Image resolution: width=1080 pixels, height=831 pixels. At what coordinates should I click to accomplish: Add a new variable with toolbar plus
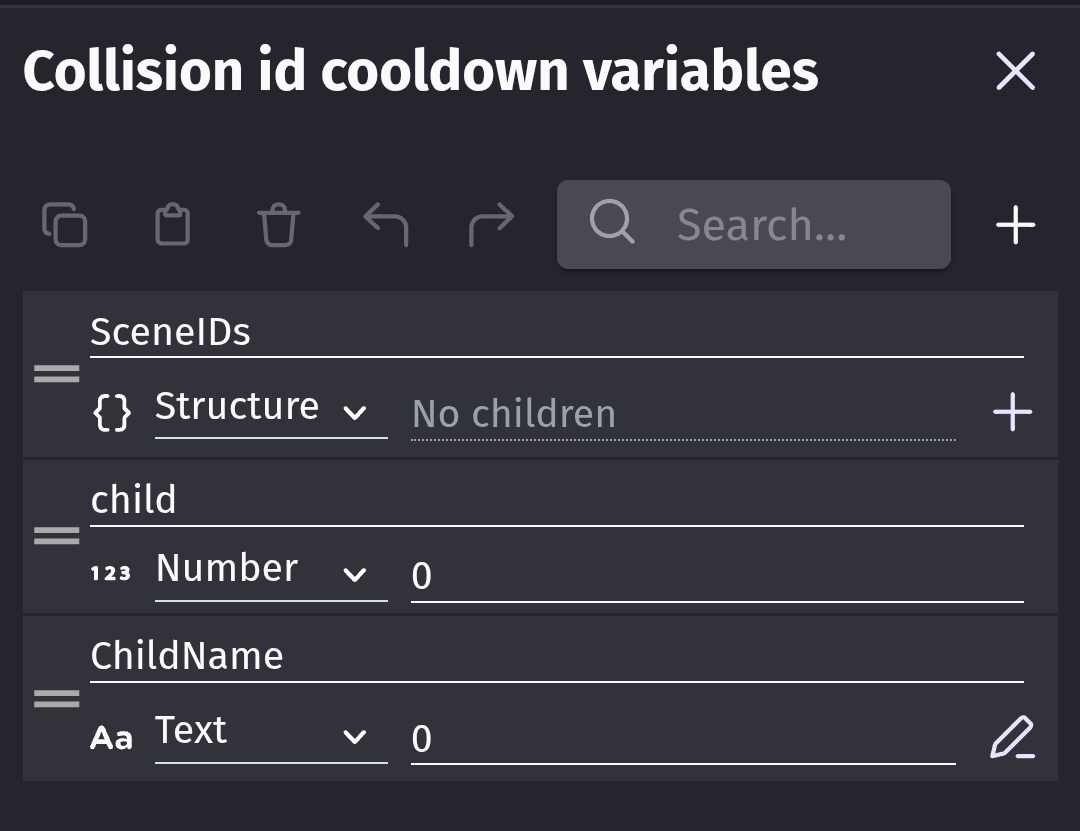(1015, 224)
